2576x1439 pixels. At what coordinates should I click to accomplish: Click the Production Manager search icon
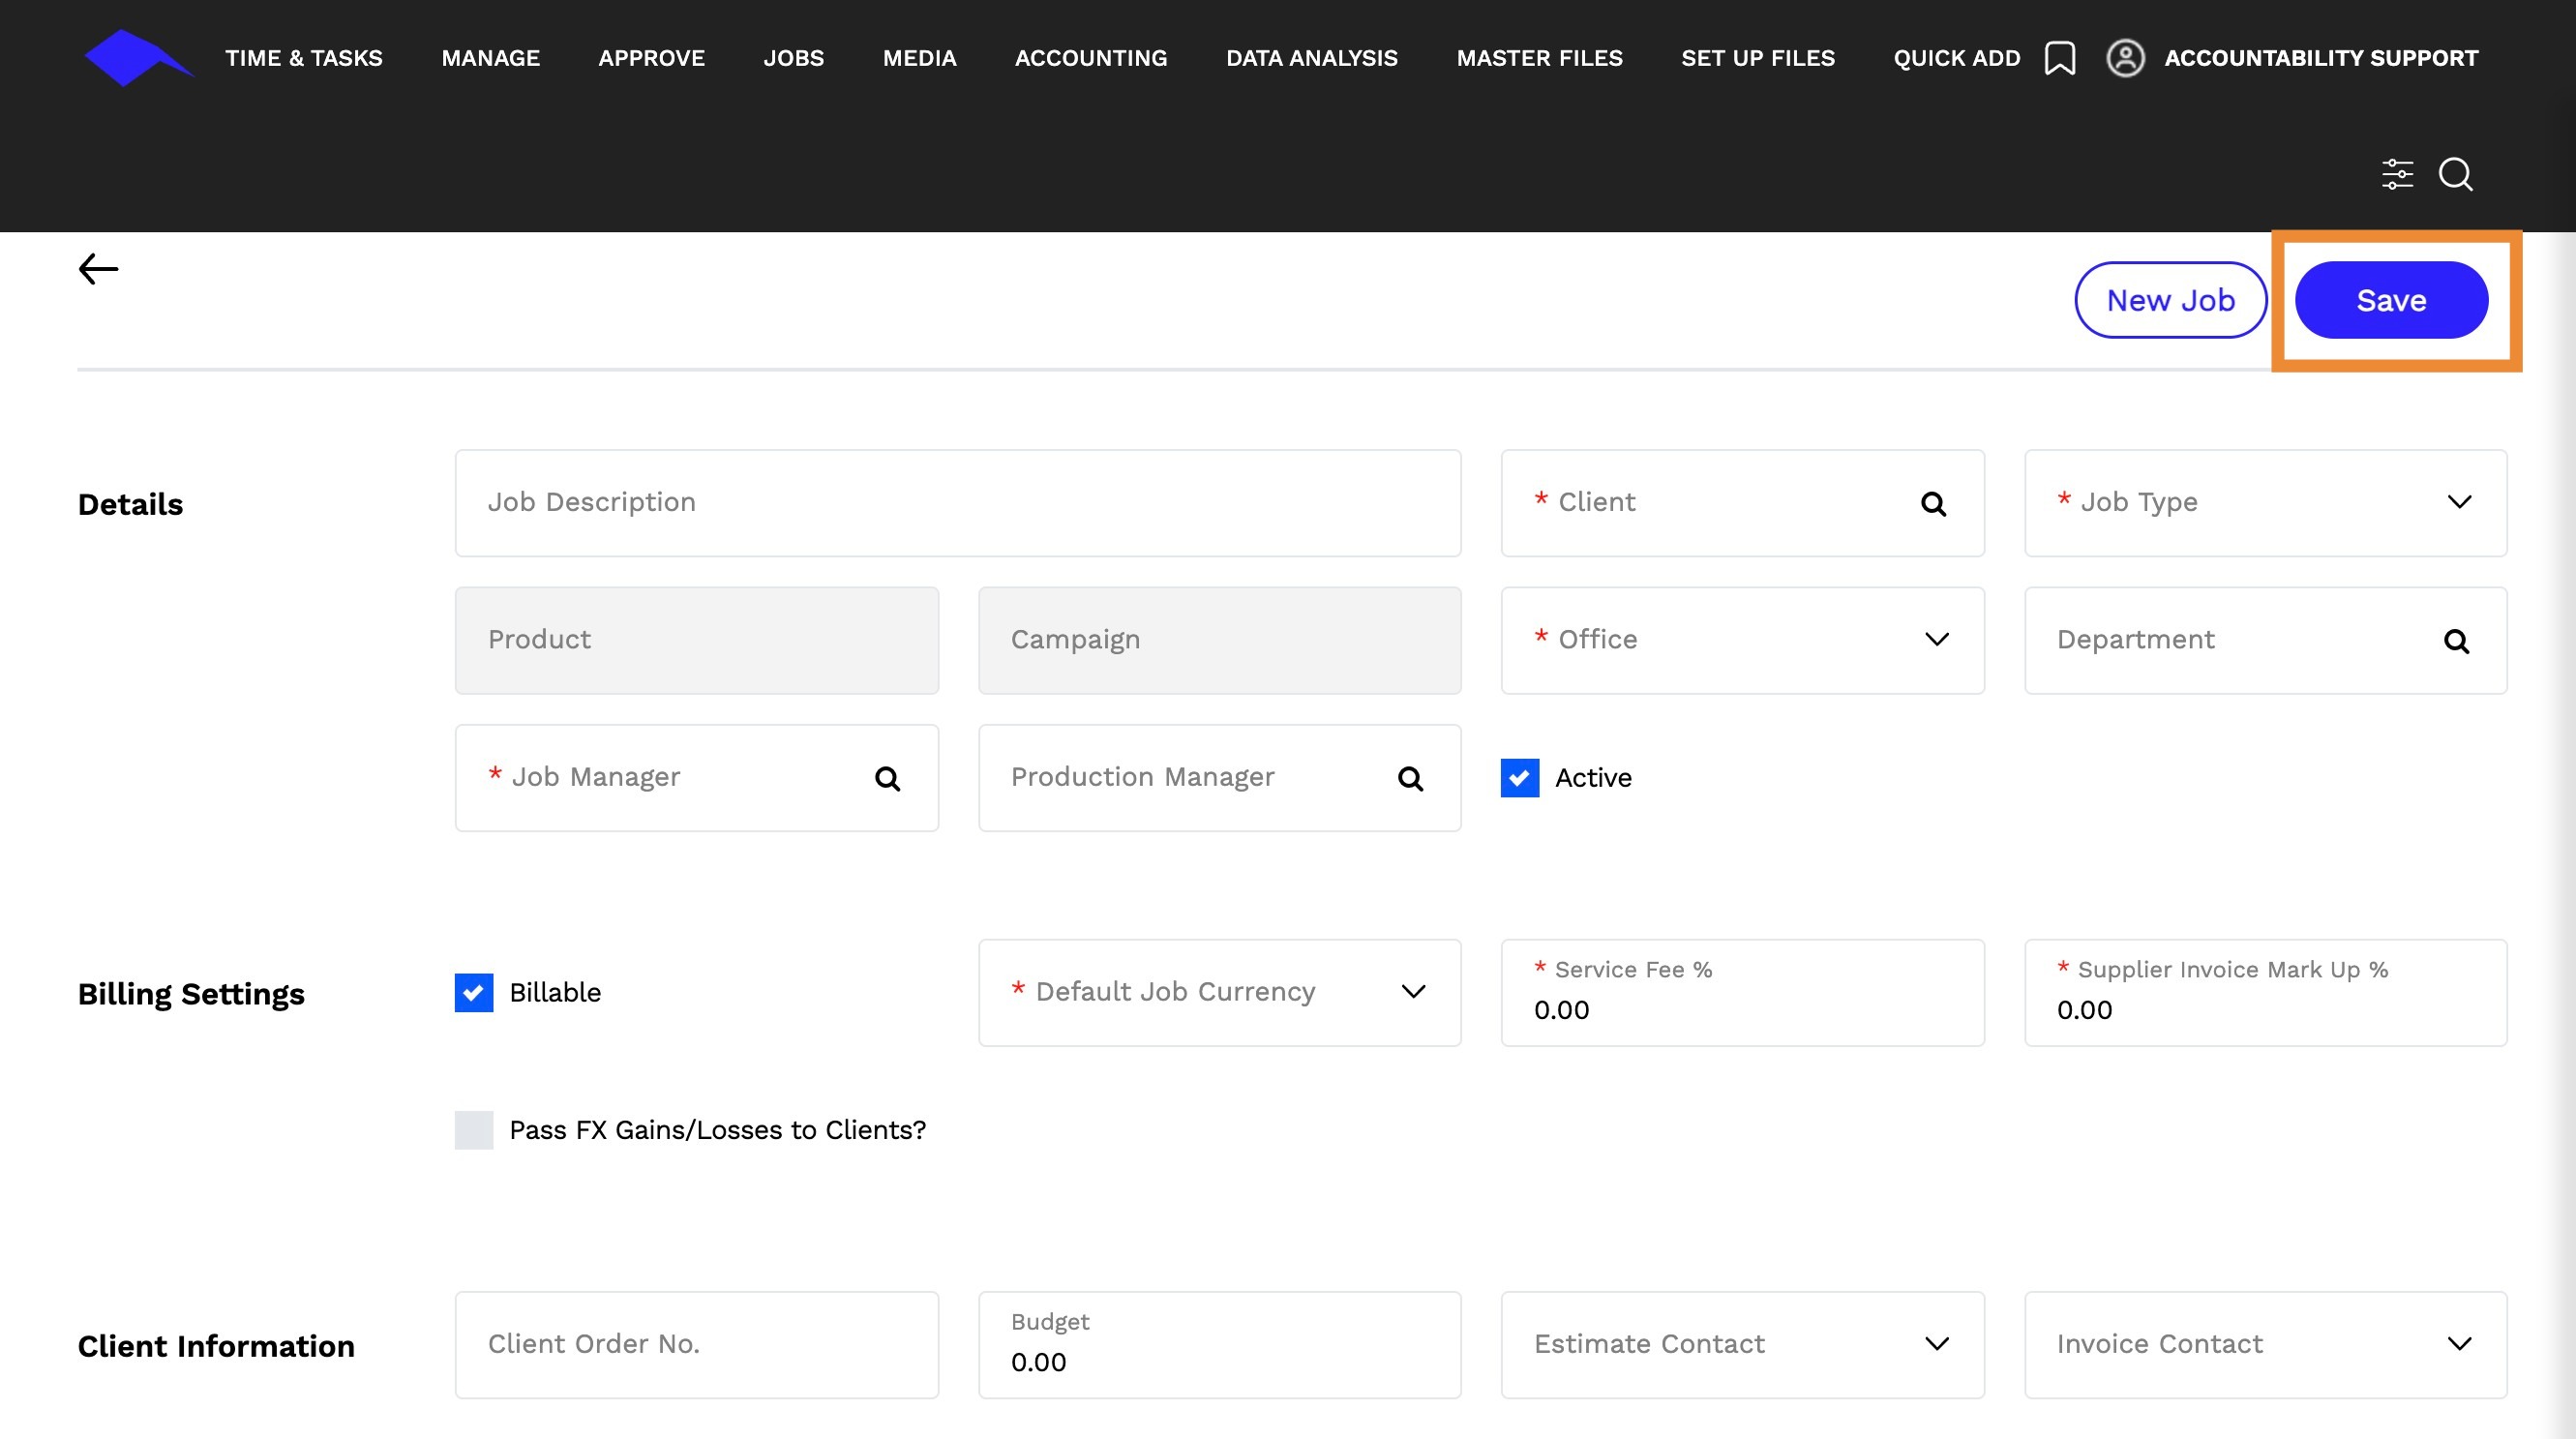pos(1410,778)
